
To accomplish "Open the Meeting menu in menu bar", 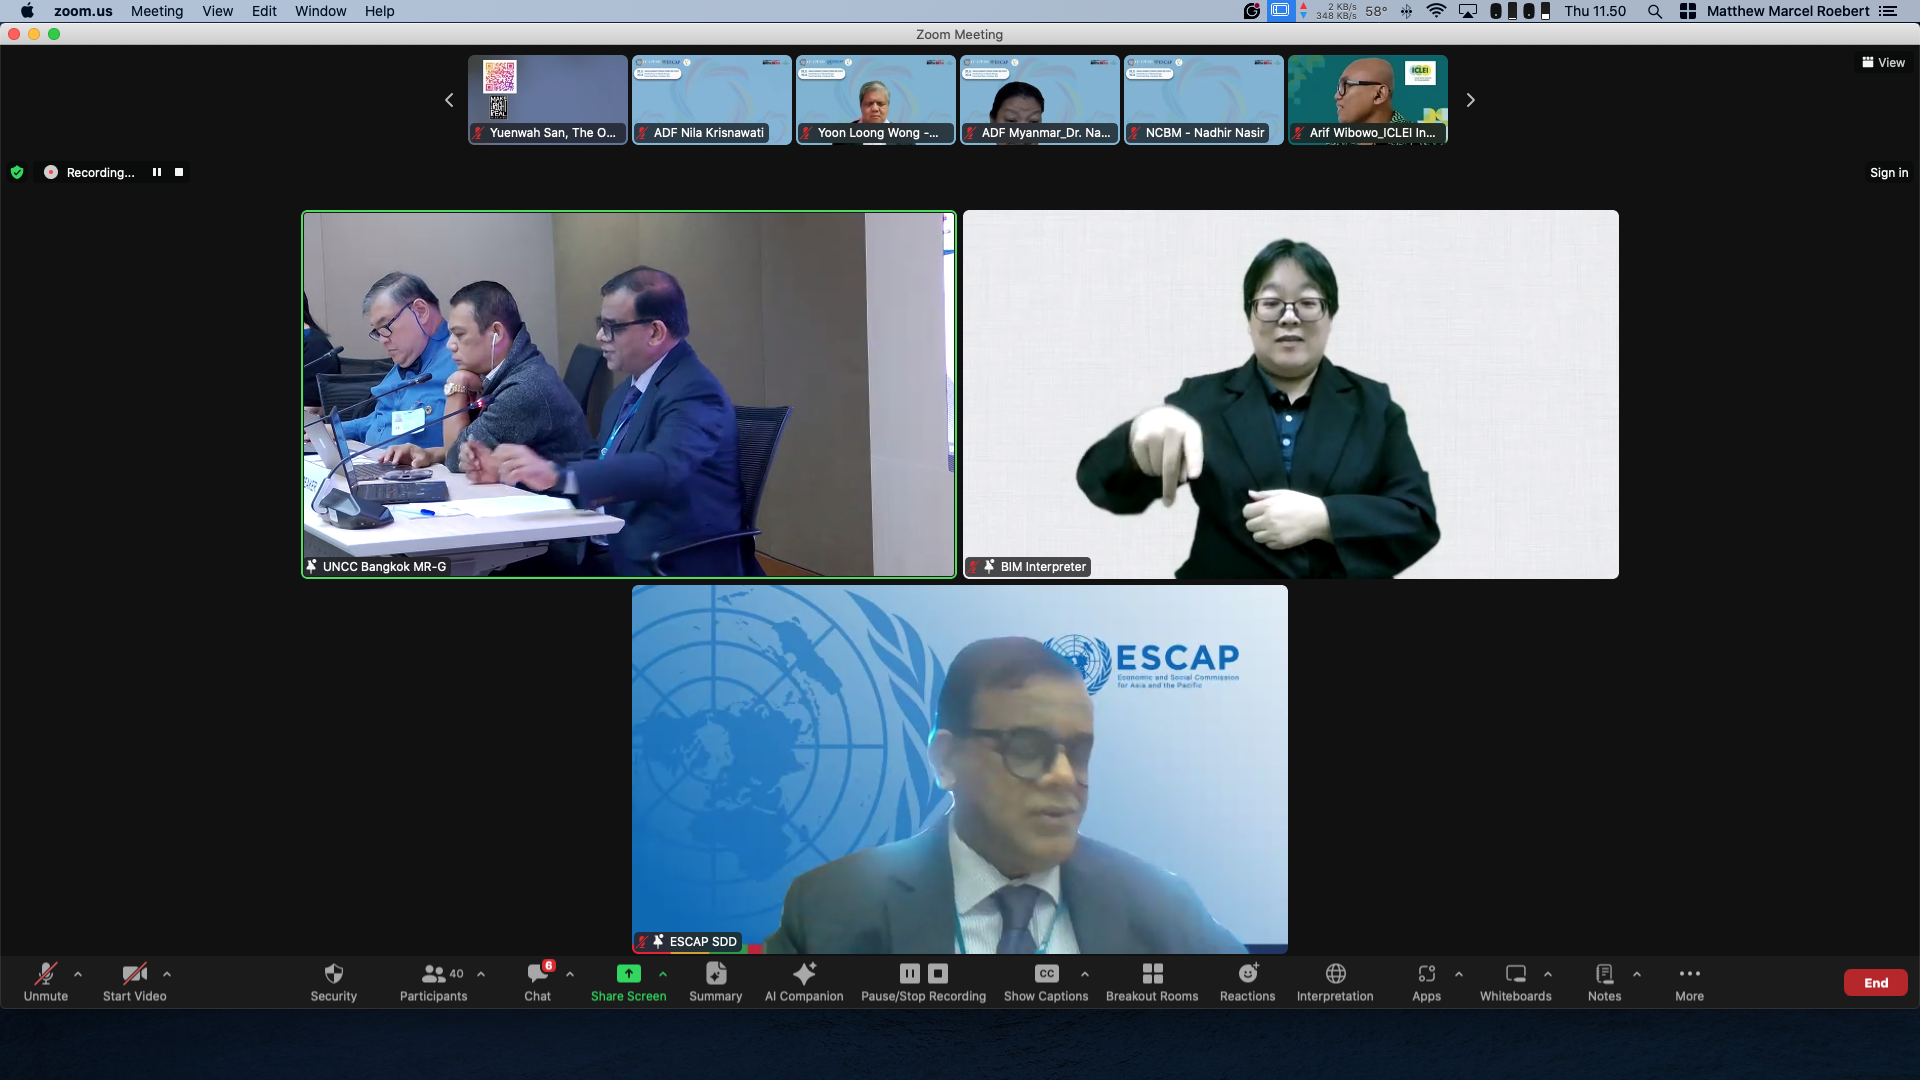I will click(x=157, y=11).
